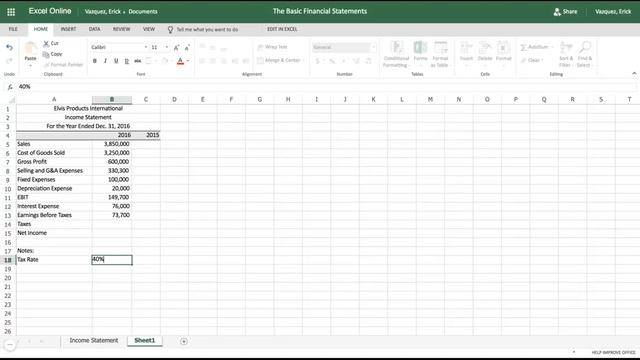This screenshot has width=640, height=360.
Task: Click the Earnings Before Taxes value 73,700
Action: click(x=112, y=215)
